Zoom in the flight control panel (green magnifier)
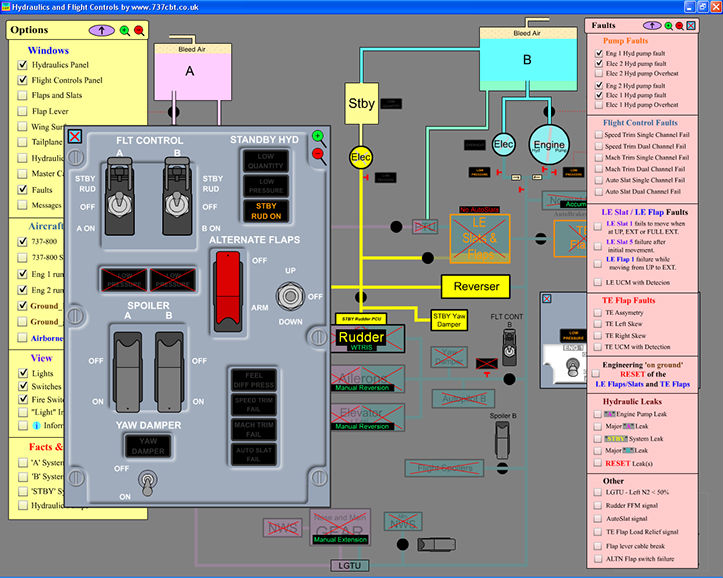Viewport: 723px width, 578px height. [x=318, y=136]
